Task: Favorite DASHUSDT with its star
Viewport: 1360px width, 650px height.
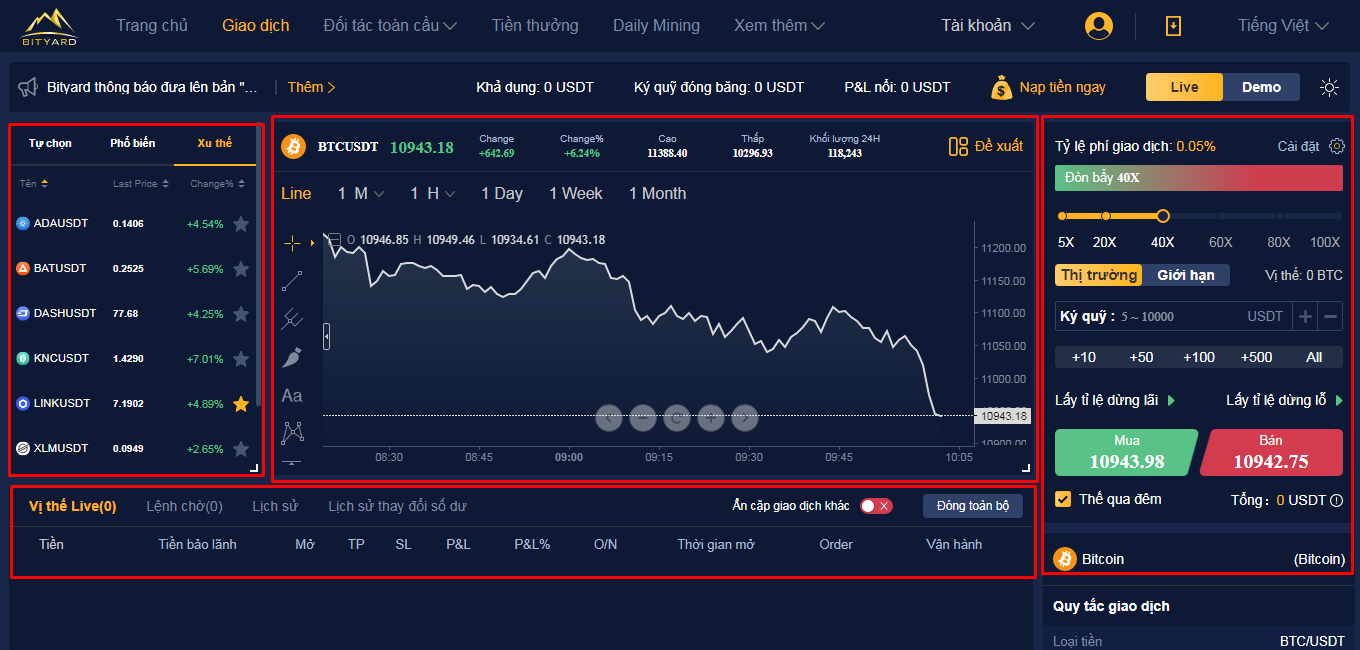Action: click(x=241, y=314)
